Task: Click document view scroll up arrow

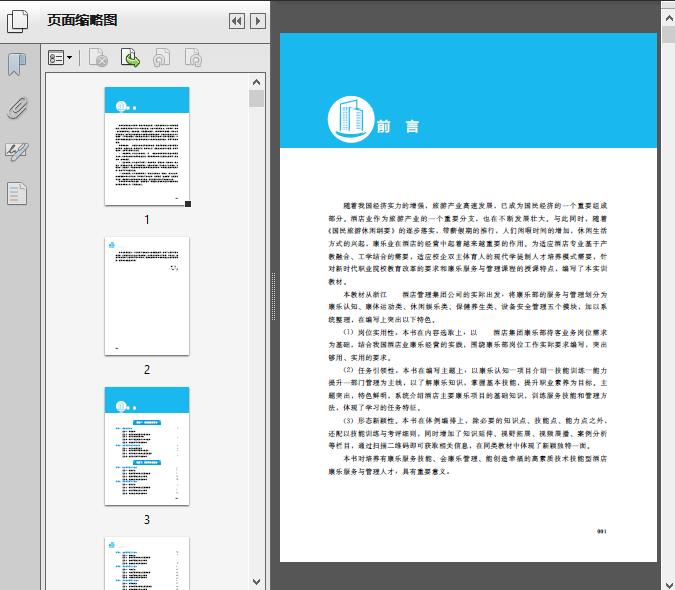Action: [x=669, y=19]
